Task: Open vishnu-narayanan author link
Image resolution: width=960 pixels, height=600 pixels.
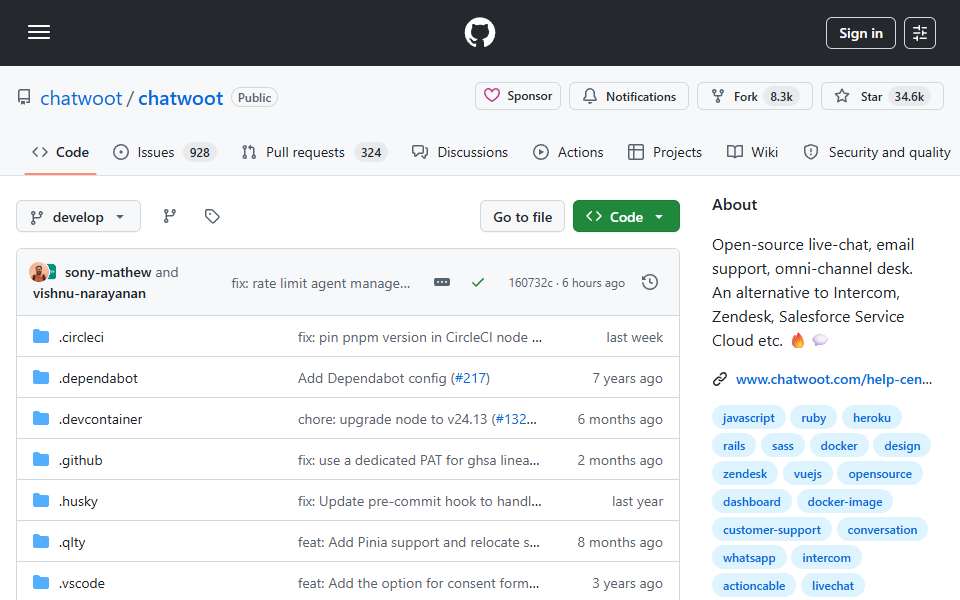Action: tap(89, 294)
